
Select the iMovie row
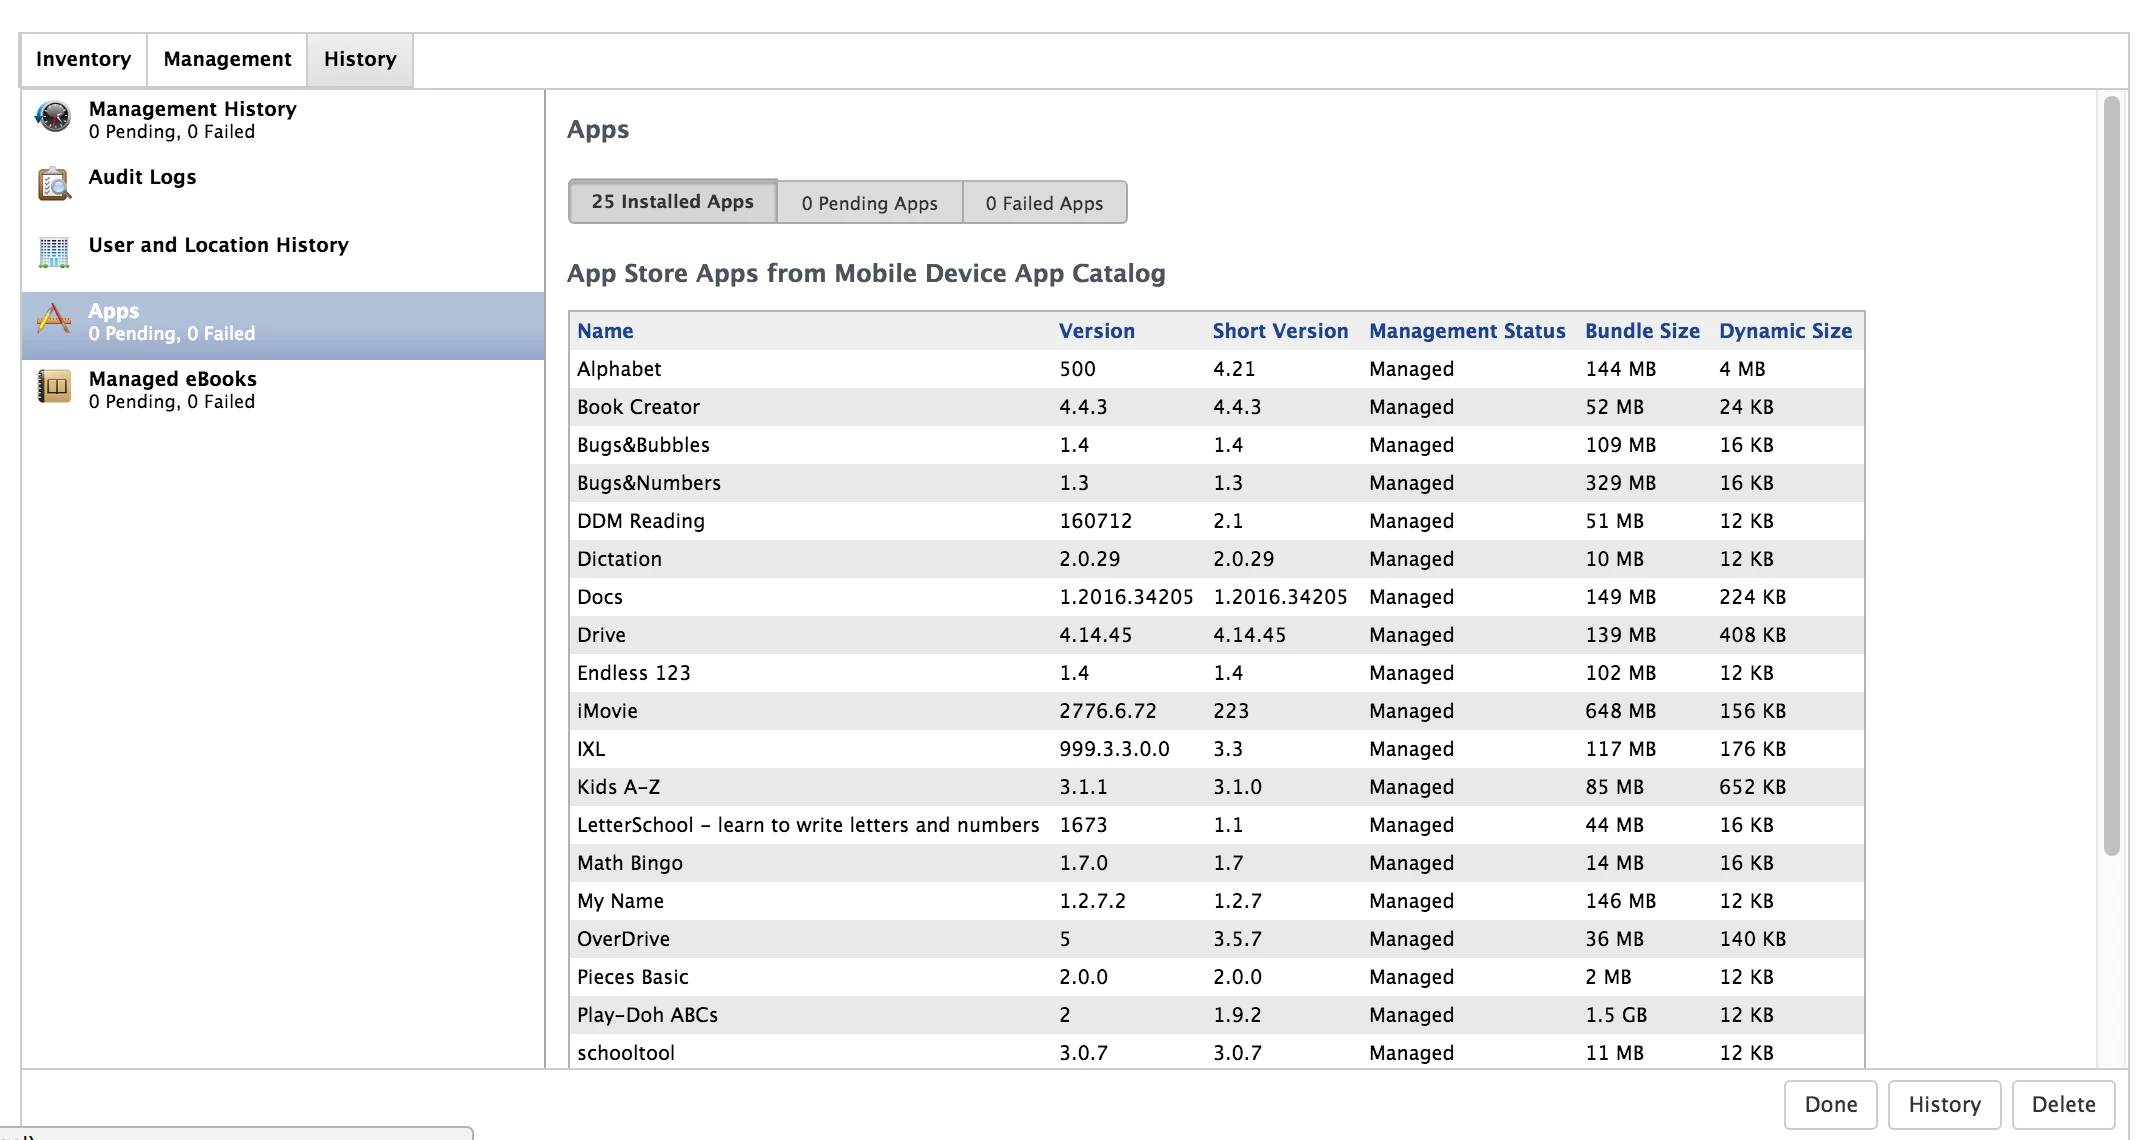coord(1216,711)
